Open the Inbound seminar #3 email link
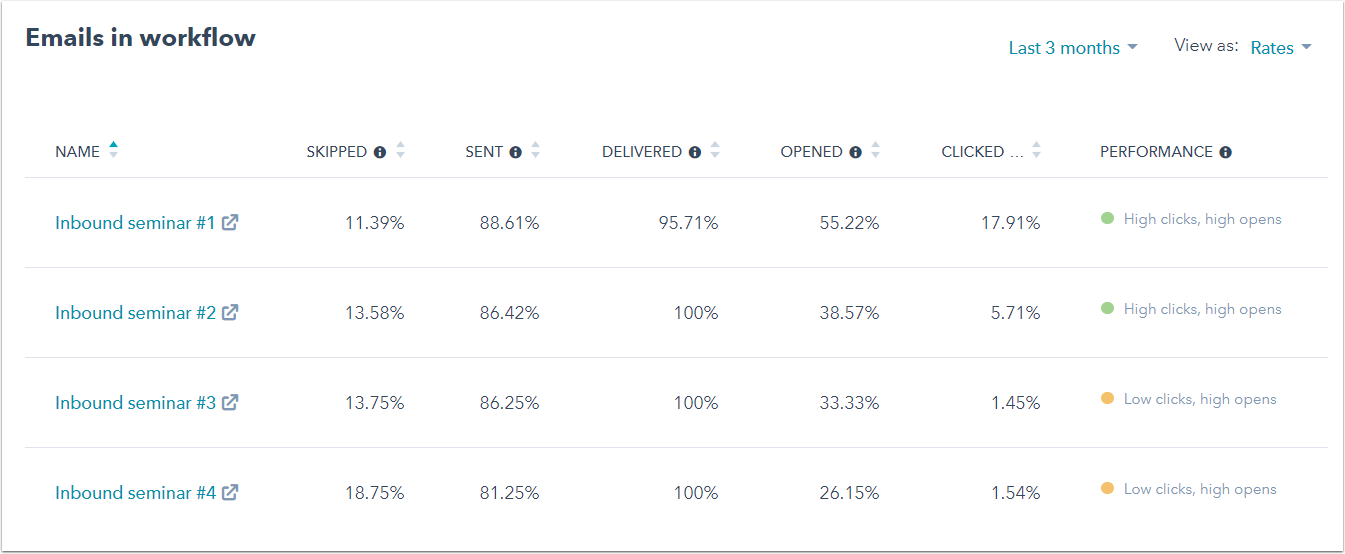The height and width of the screenshot is (554, 1345). [x=135, y=403]
